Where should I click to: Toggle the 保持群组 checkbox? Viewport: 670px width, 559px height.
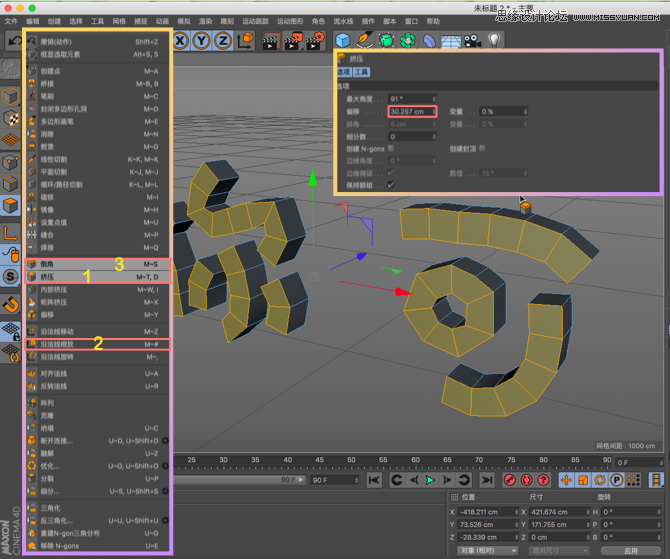391,185
